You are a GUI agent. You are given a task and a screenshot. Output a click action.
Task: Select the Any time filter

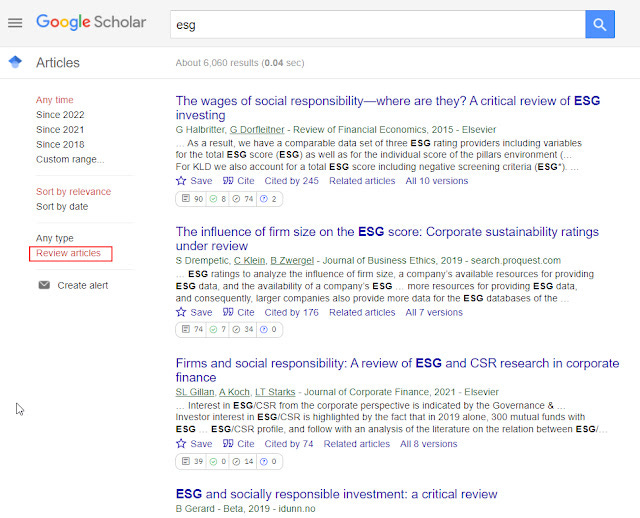55,100
